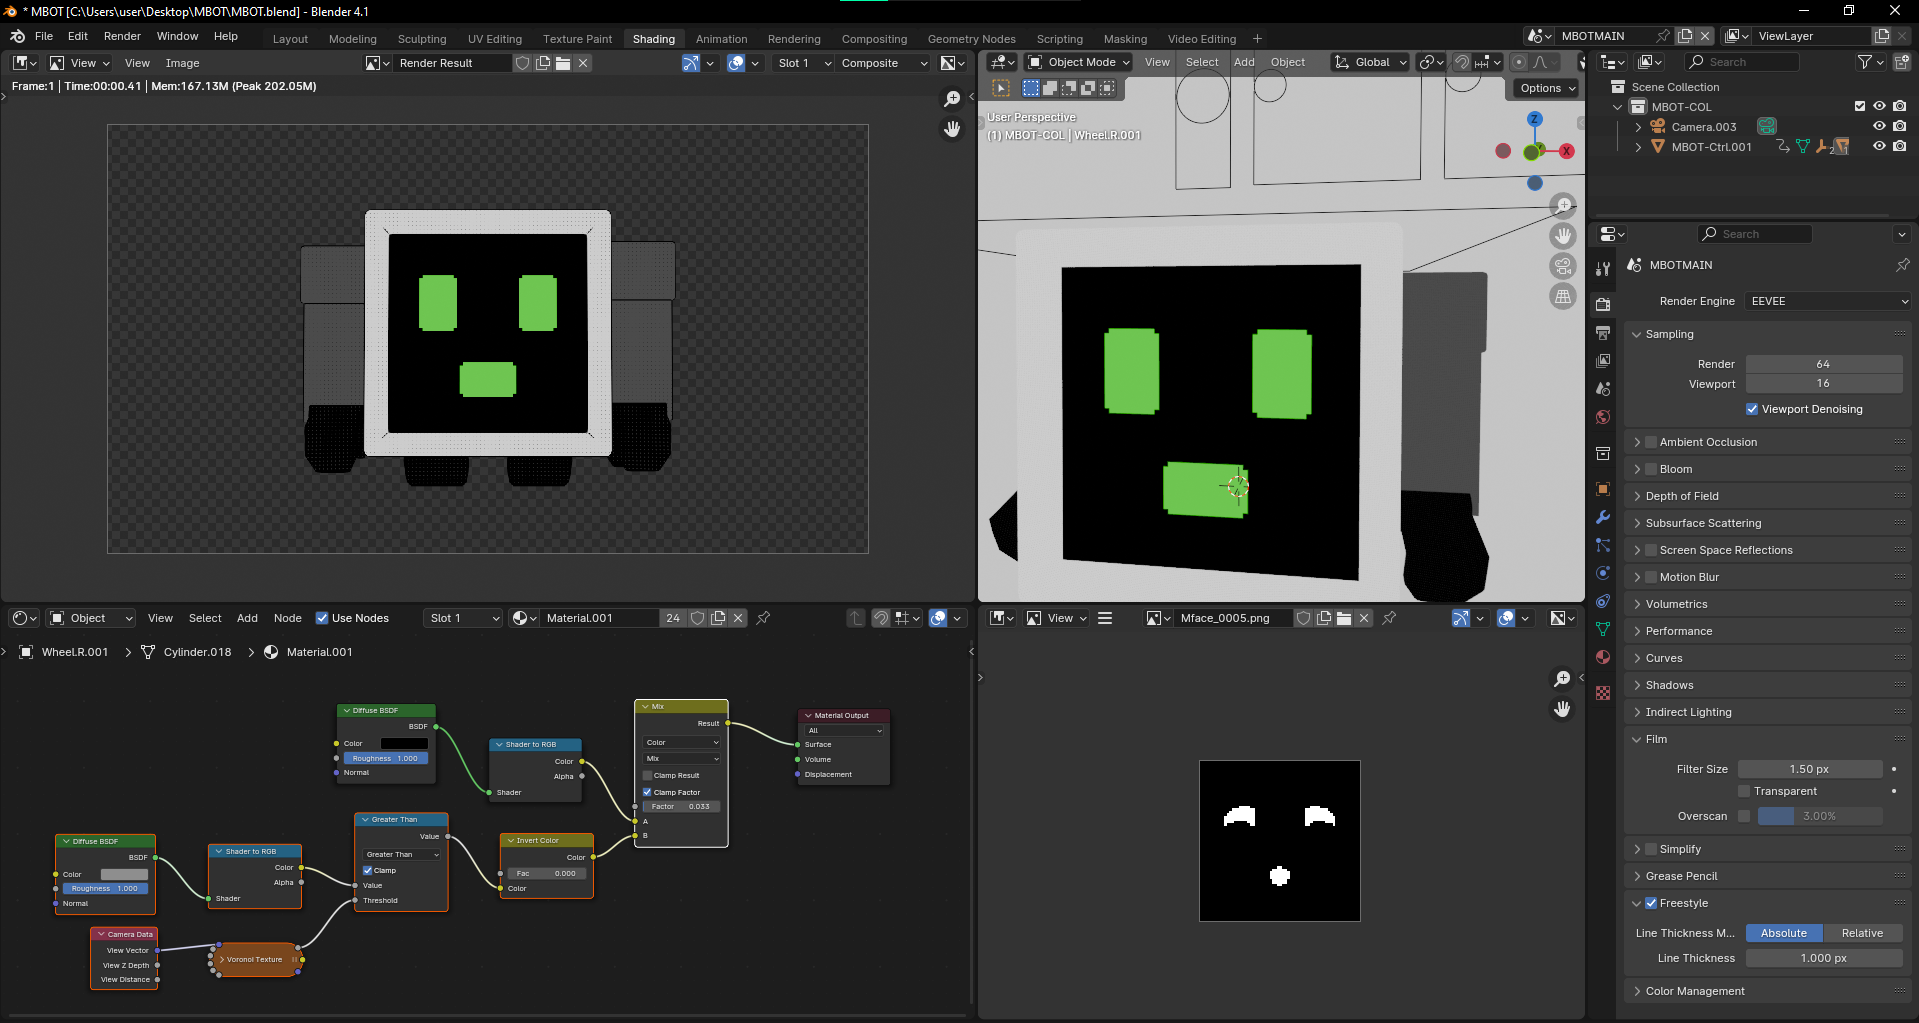
Task: Click the Render samples field showing 64
Action: click(x=1824, y=364)
